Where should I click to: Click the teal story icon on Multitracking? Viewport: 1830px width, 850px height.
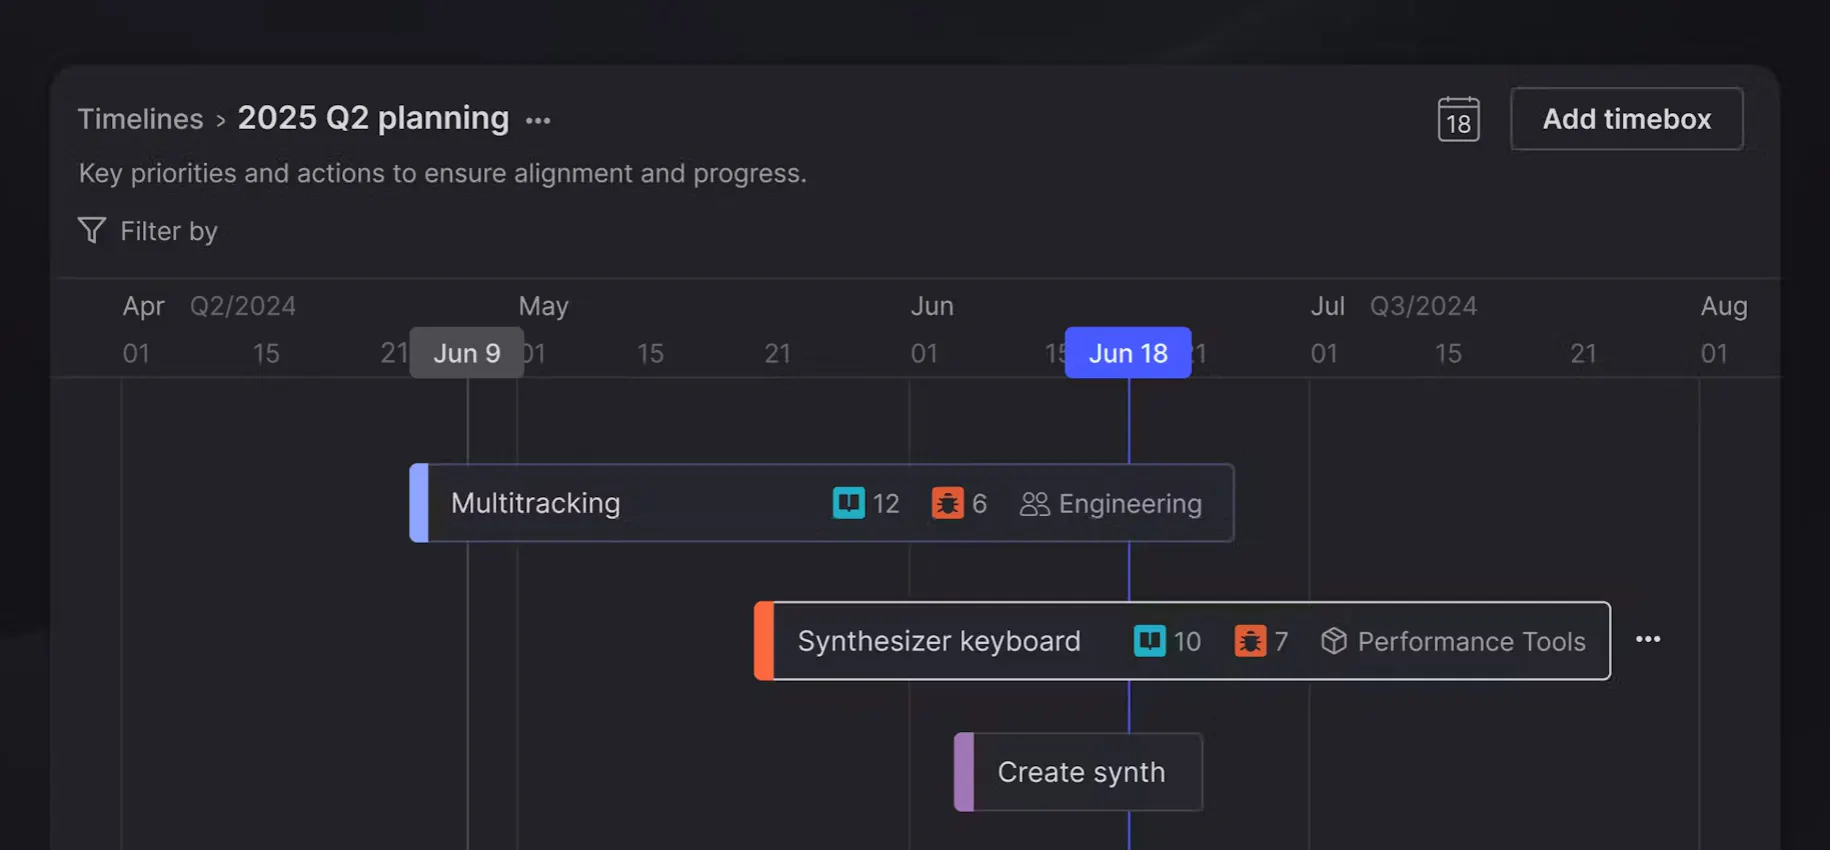coord(848,502)
